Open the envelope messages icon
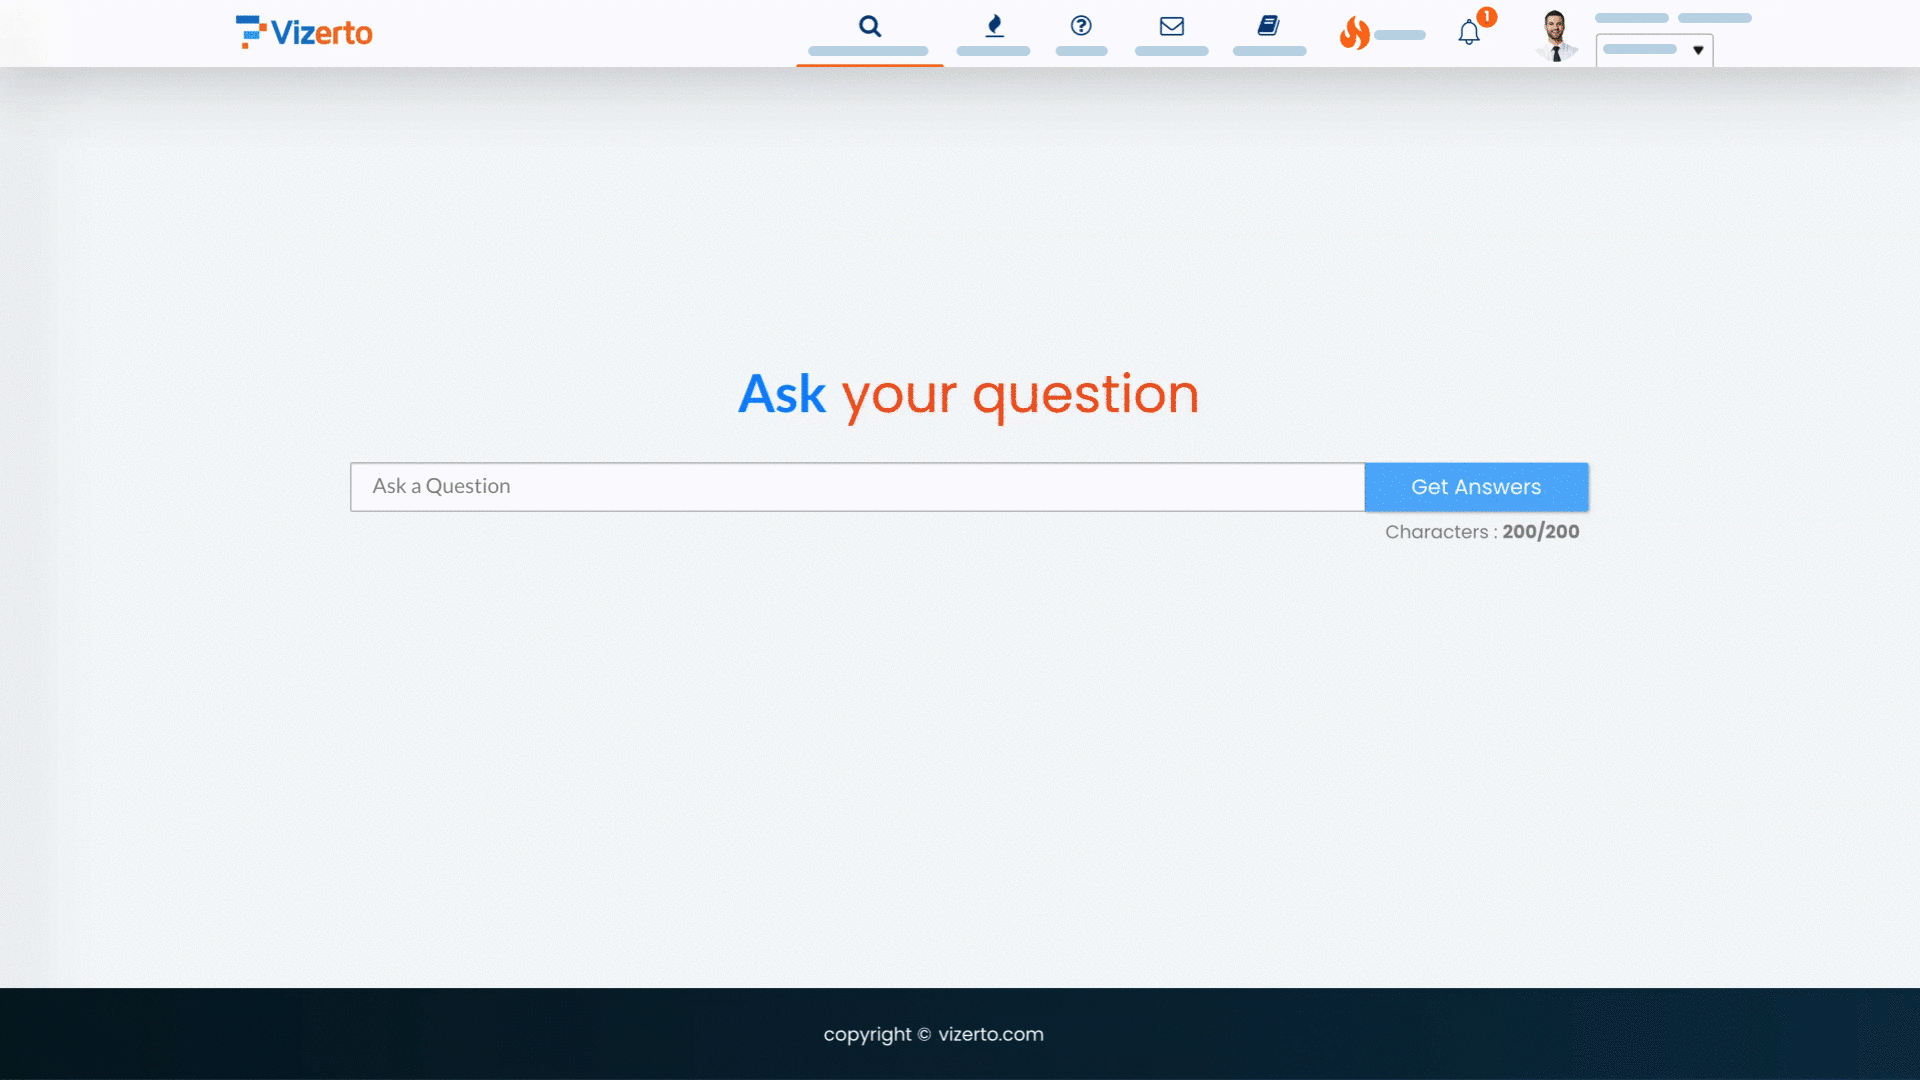This screenshot has height=1080, width=1920. click(1172, 26)
